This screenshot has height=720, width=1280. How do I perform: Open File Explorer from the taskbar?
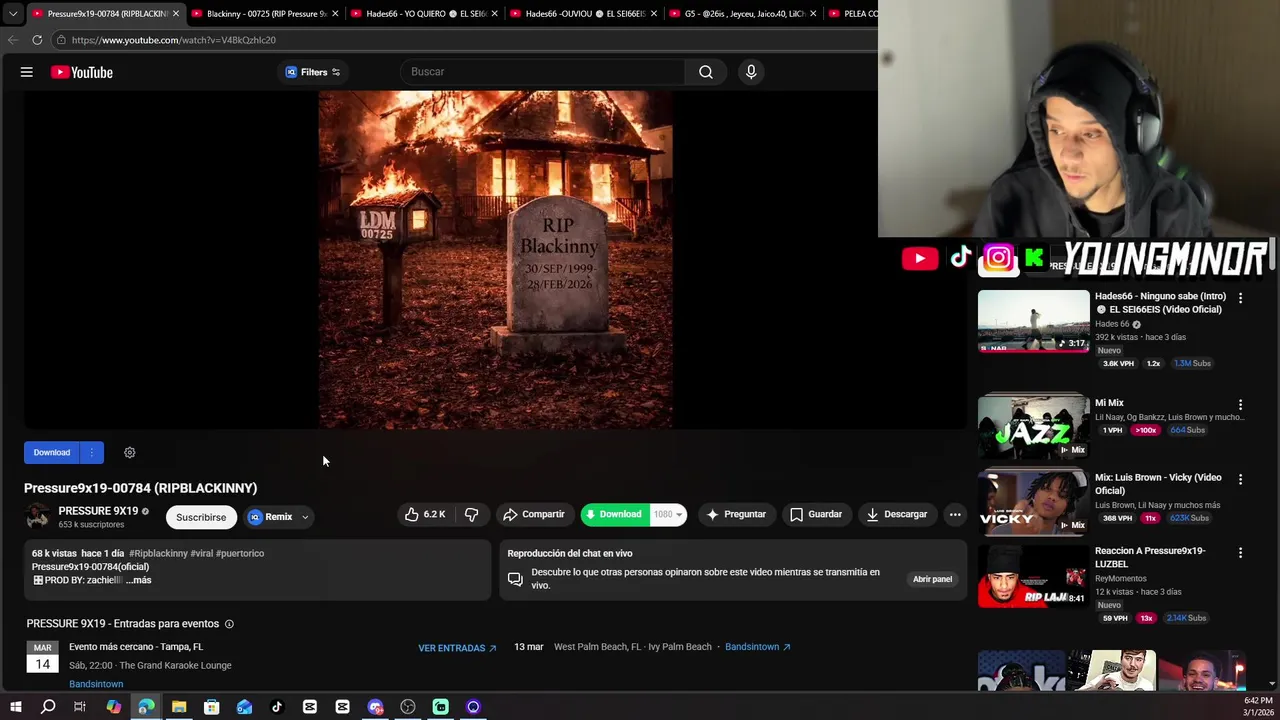point(179,707)
